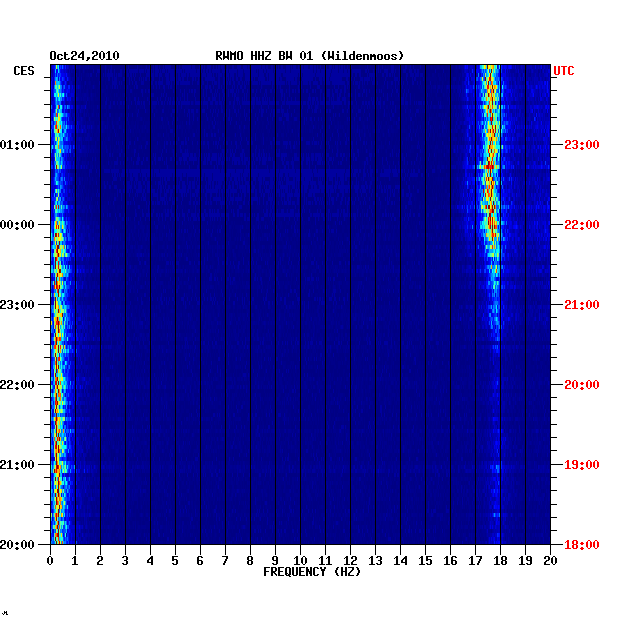Click frequency axis tick label 17
This screenshot has height=624, width=630.
click(x=475, y=561)
